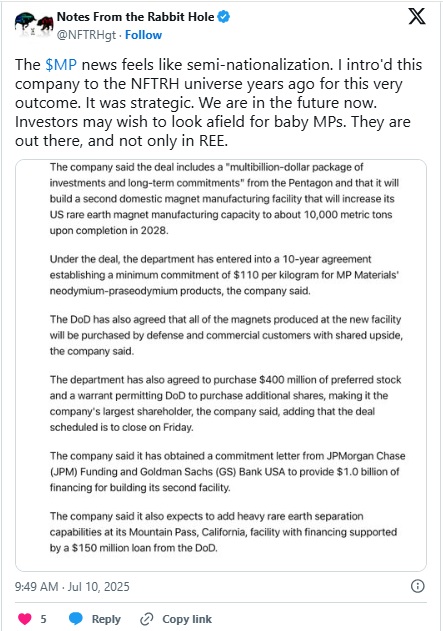Image resolution: width=443 pixels, height=631 pixels.
Task: Click the image paragraph about $400 million preferred stock
Action: [x=225, y=403]
